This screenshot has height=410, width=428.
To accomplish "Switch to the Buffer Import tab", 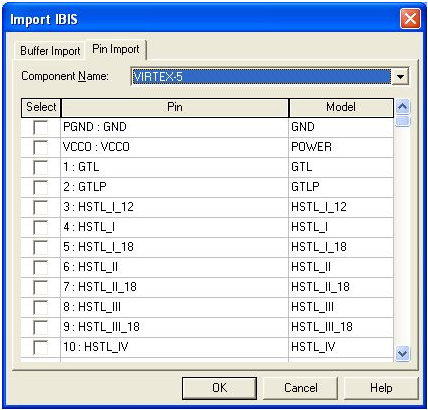I will pos(50,51).
